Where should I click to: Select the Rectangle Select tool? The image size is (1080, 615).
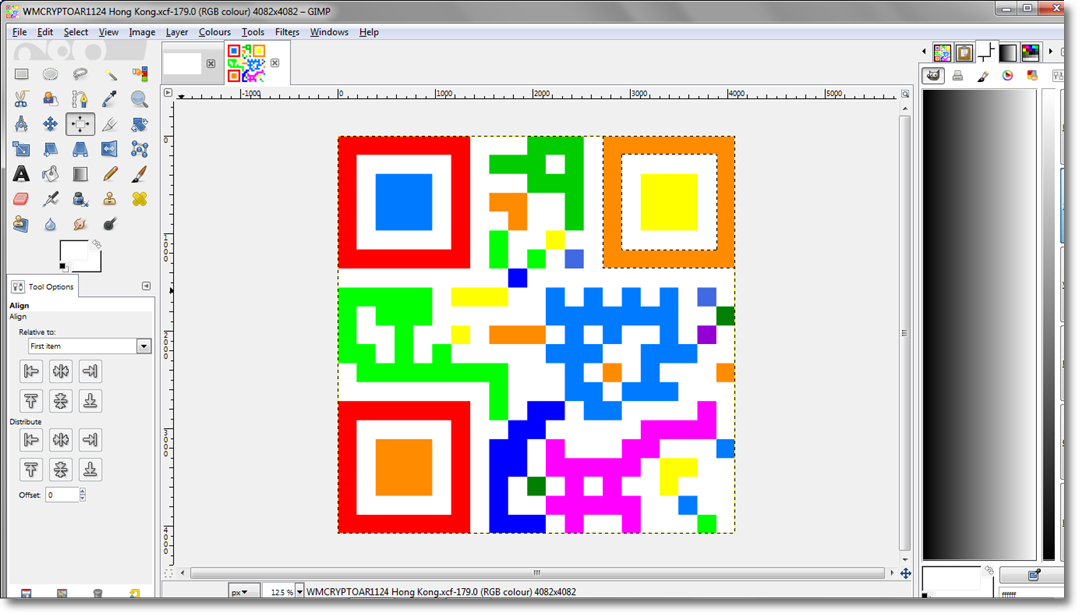[x=21, y=74]
